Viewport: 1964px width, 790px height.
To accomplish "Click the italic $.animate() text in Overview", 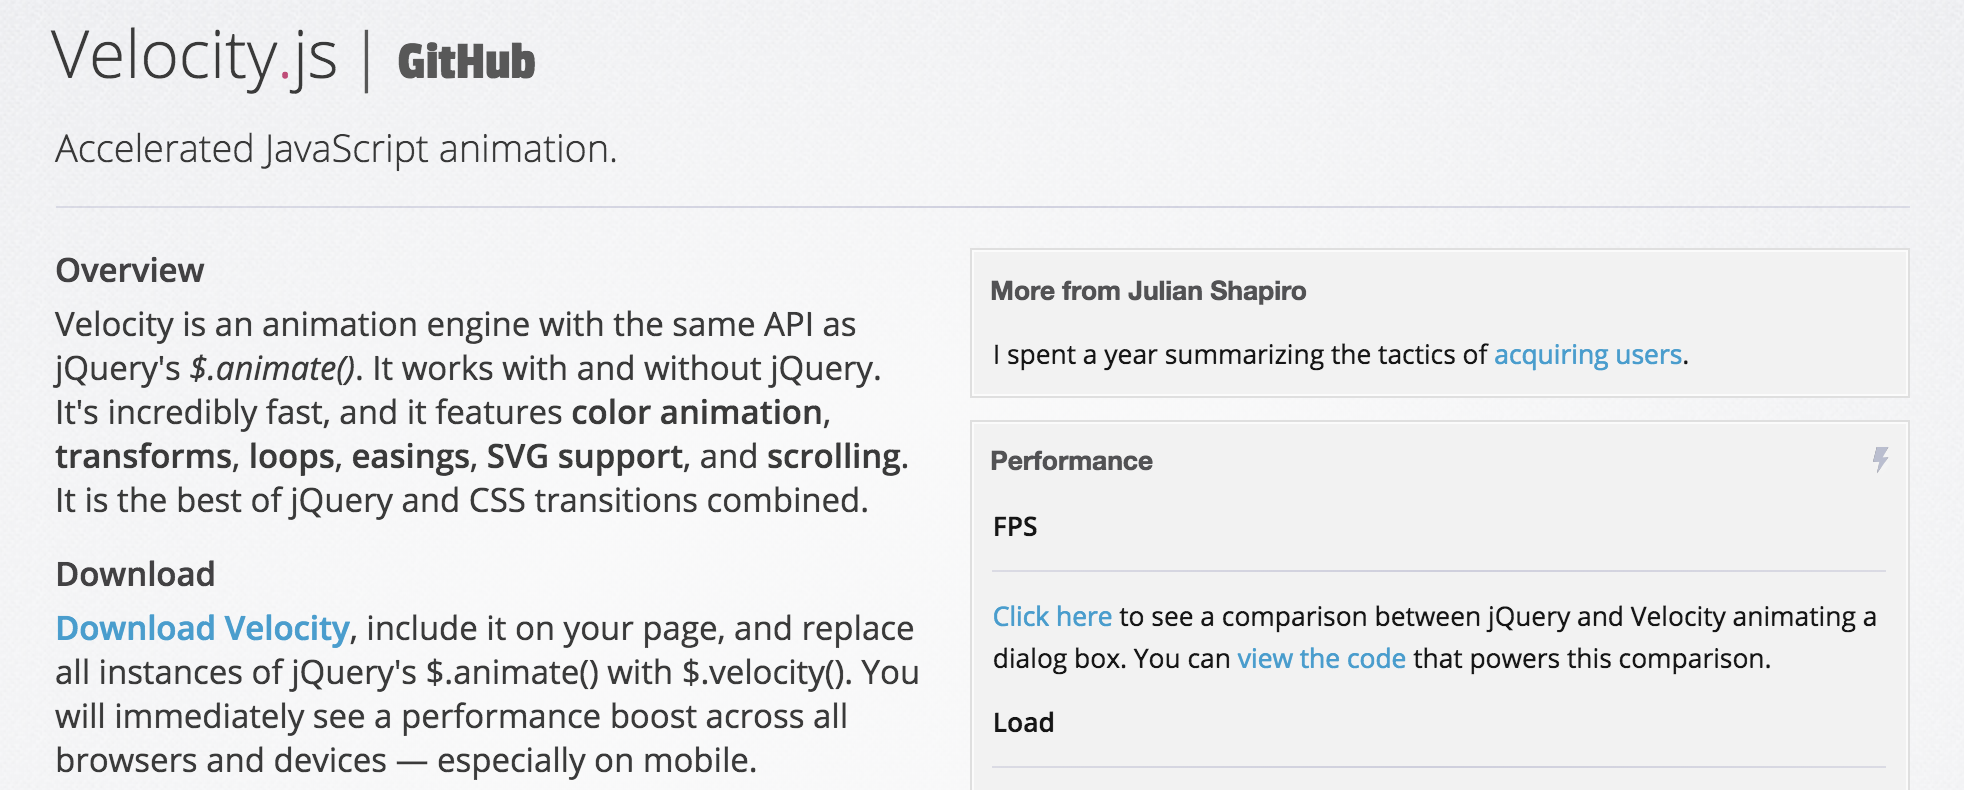I will pyautogui.click(x=272, y=369).
